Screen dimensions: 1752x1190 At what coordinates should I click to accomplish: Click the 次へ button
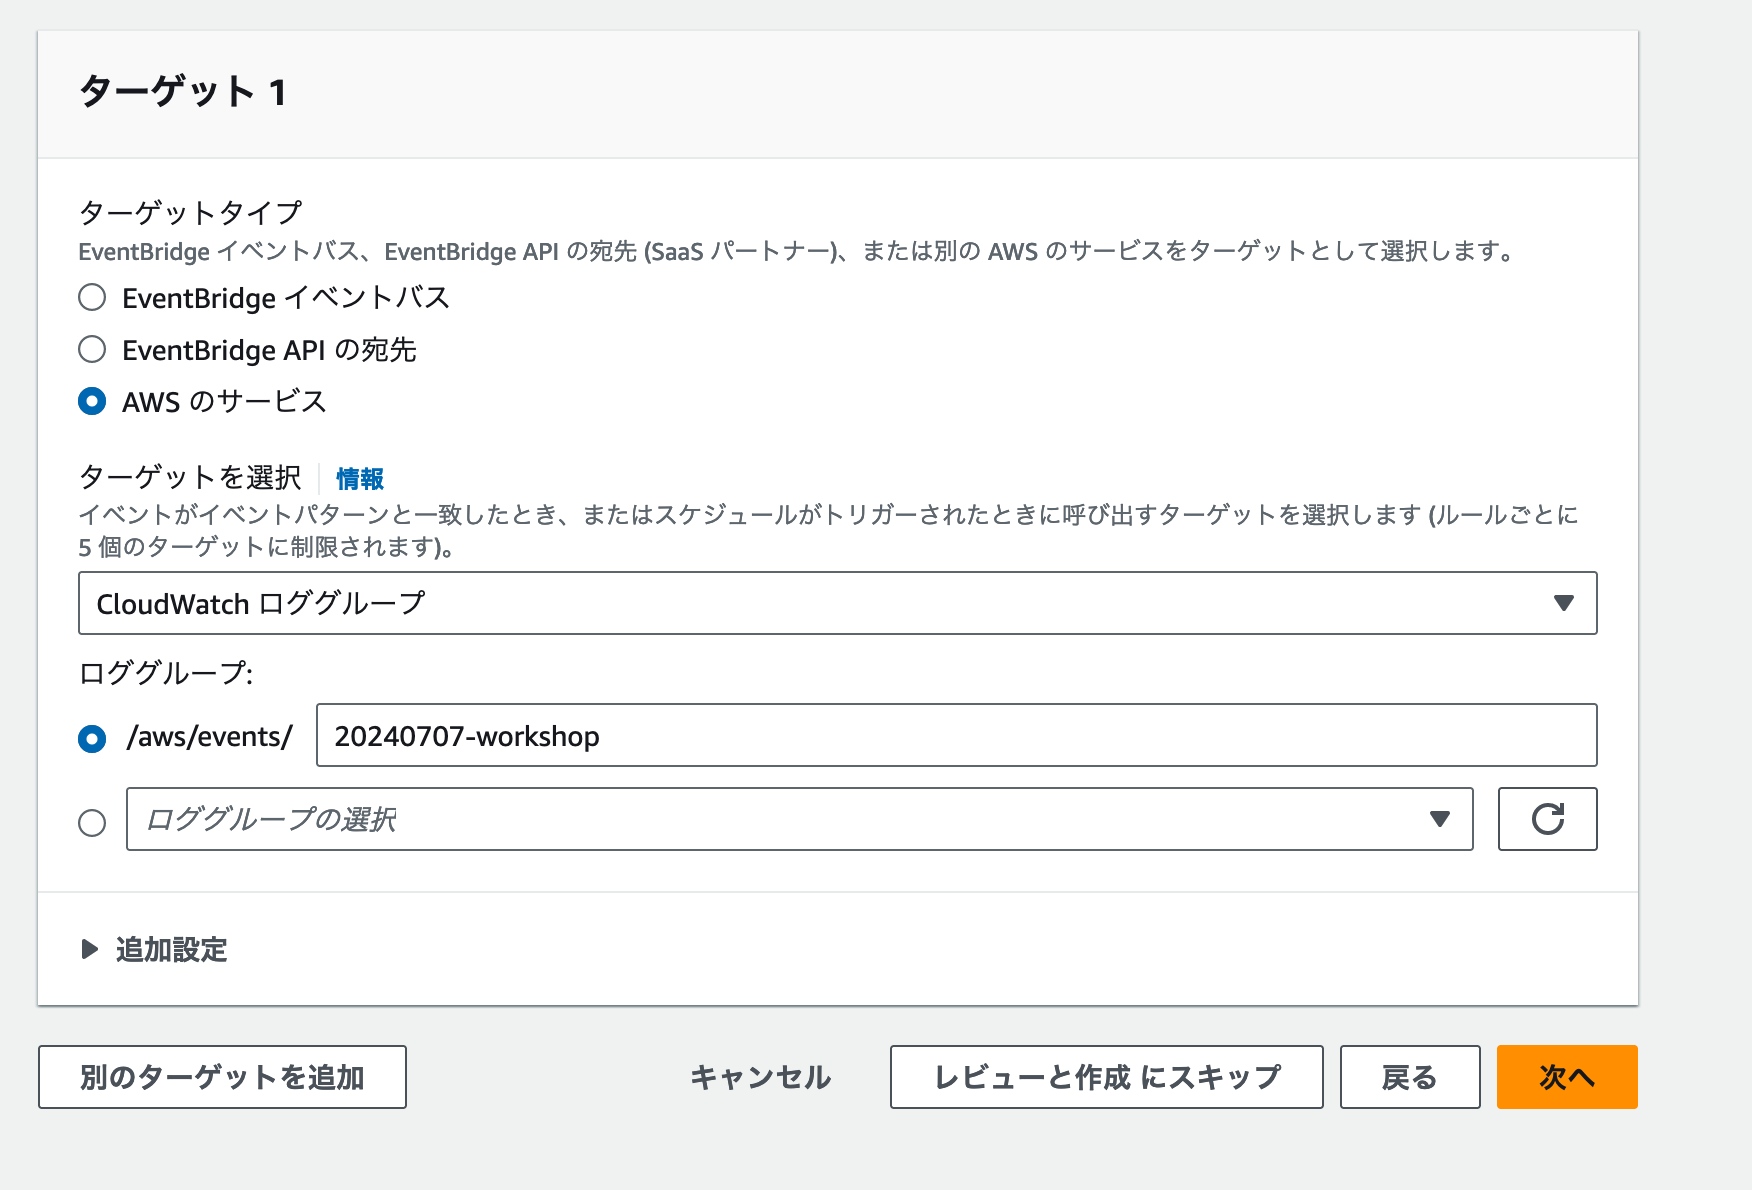pyautogui.click(x=1566, y=1077)
